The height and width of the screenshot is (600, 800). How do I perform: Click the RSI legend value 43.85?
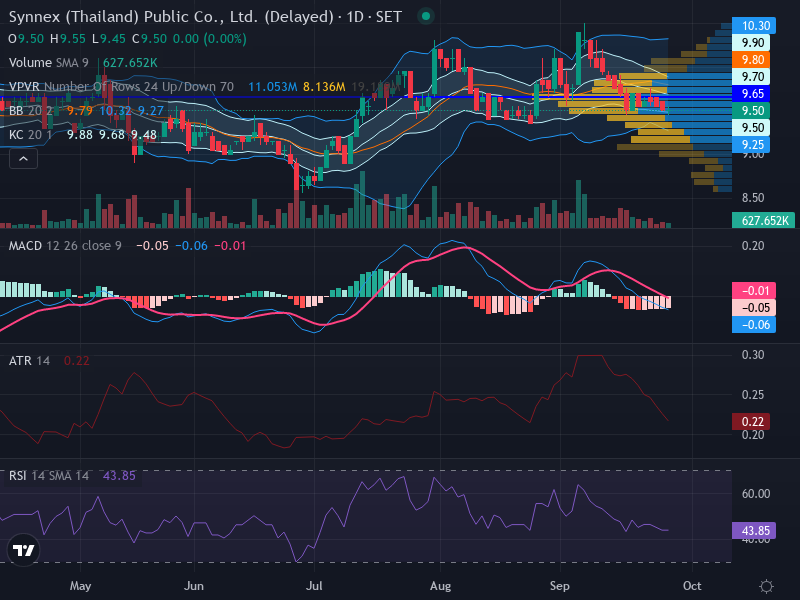[x=119, y=476]
